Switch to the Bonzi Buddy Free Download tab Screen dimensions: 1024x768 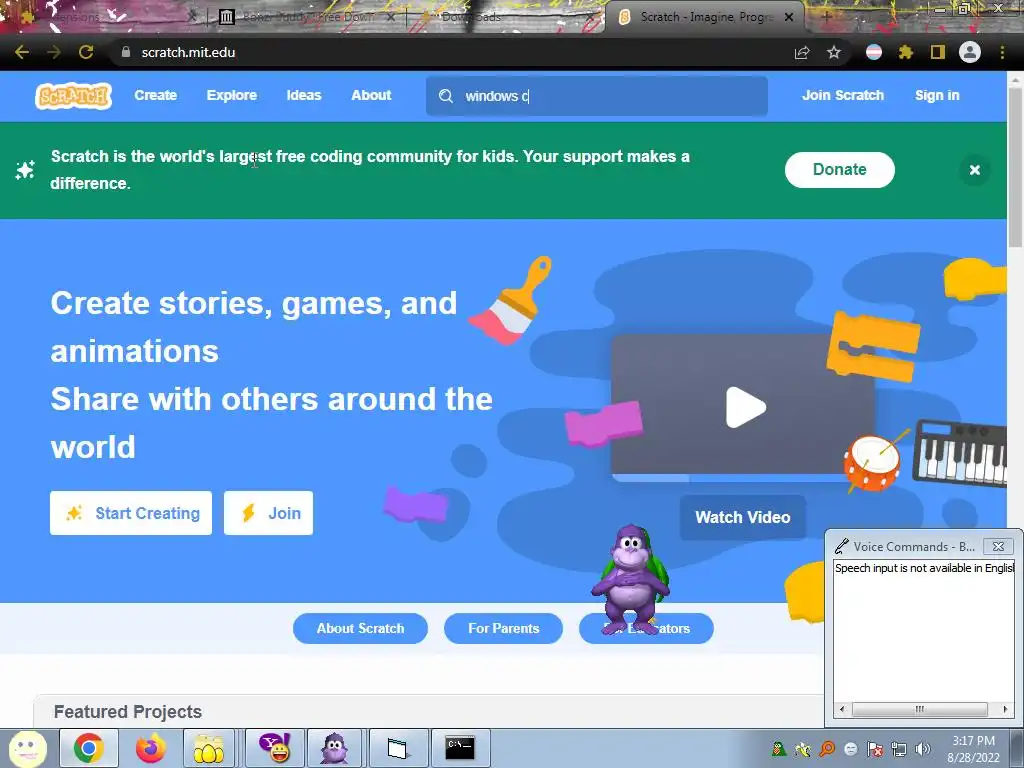coord(307,17)
